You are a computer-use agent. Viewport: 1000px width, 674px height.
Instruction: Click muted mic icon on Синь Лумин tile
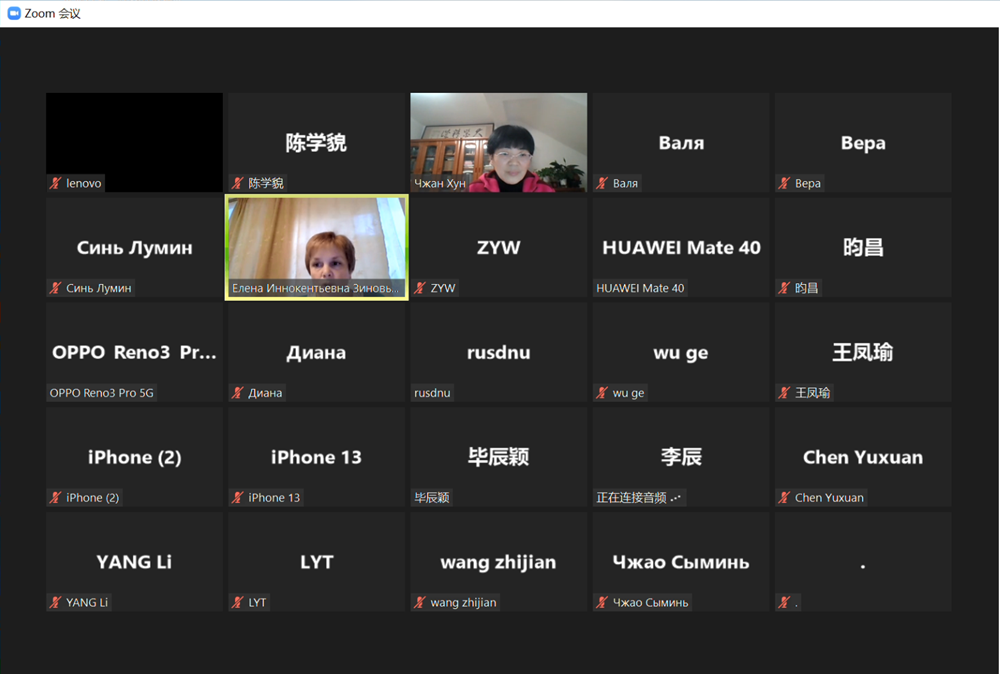56,289
